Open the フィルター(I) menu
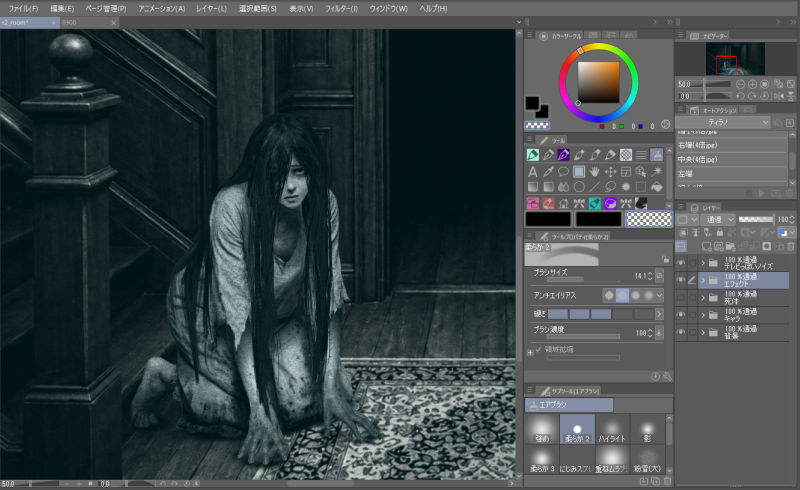This screenshot has width=800, height=490. tap(341, 9)
